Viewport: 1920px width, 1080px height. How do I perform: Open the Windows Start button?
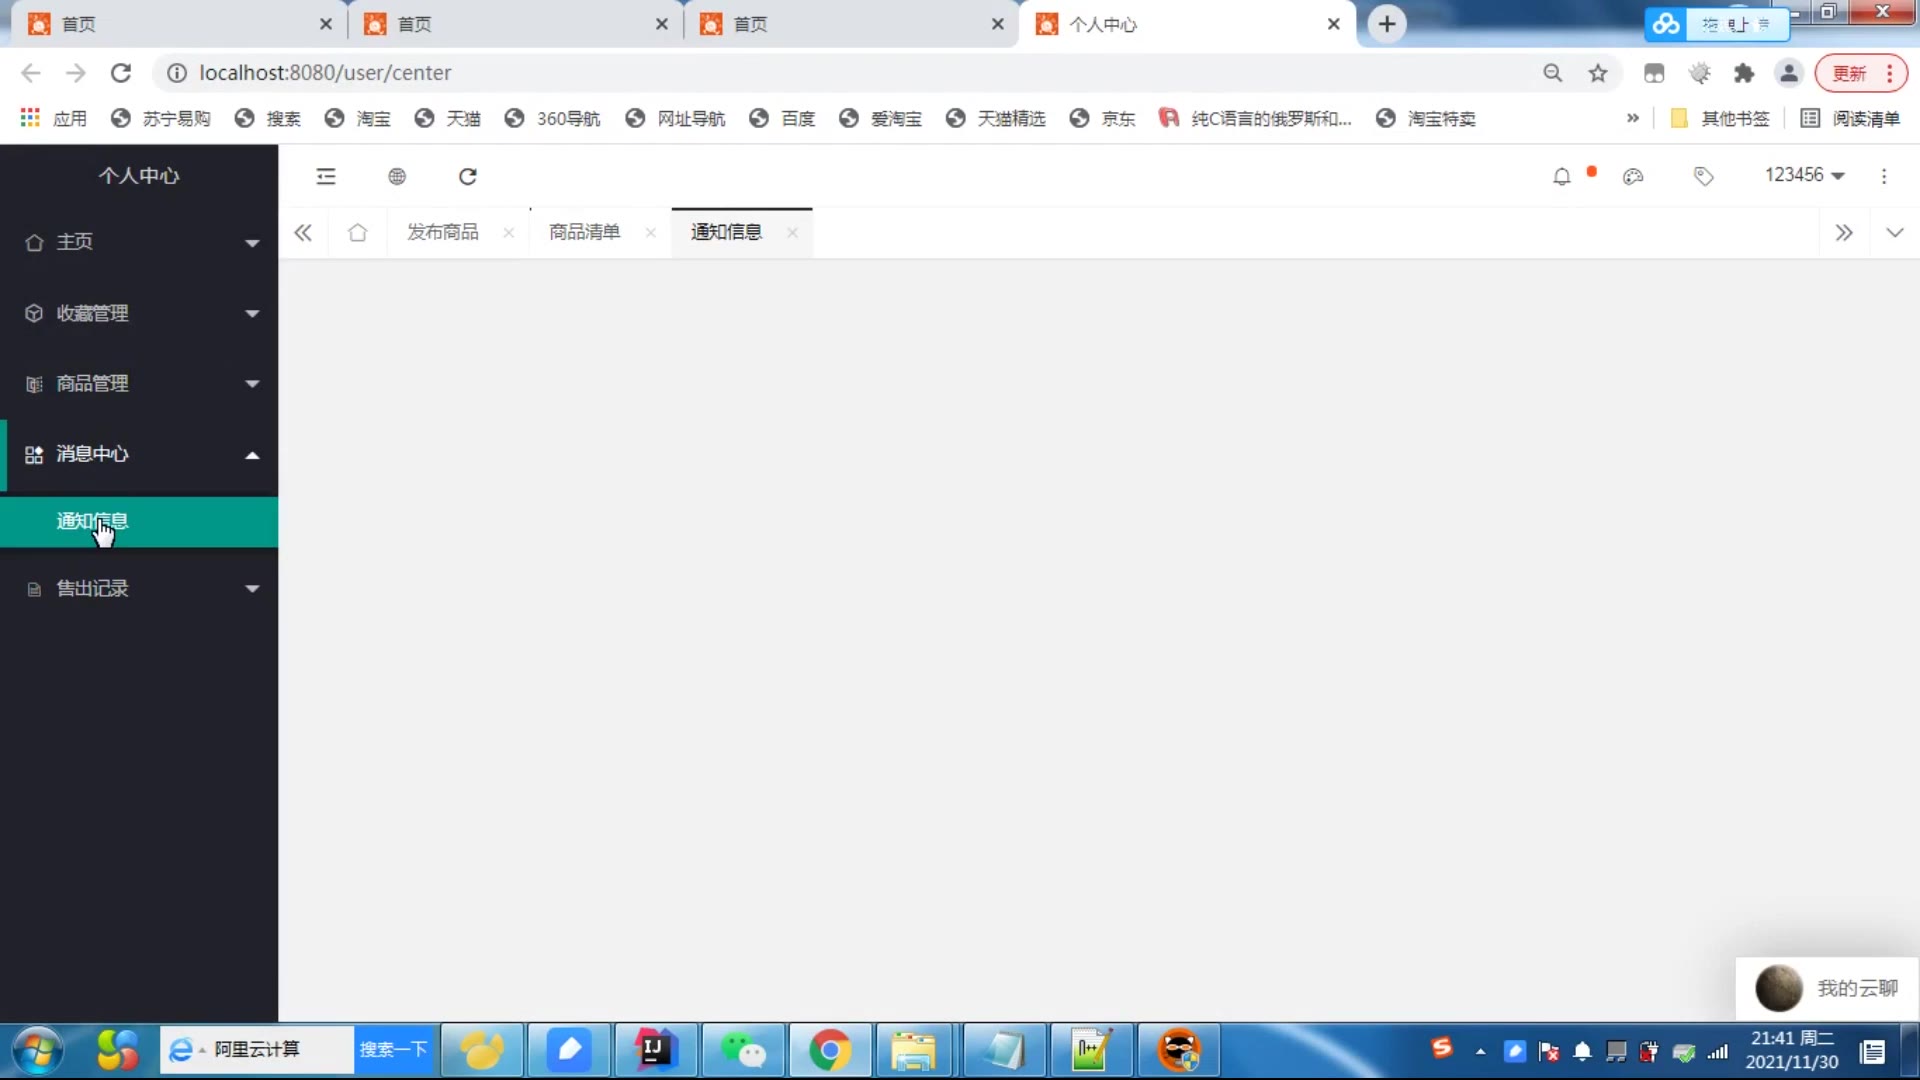coord(38,1050)
